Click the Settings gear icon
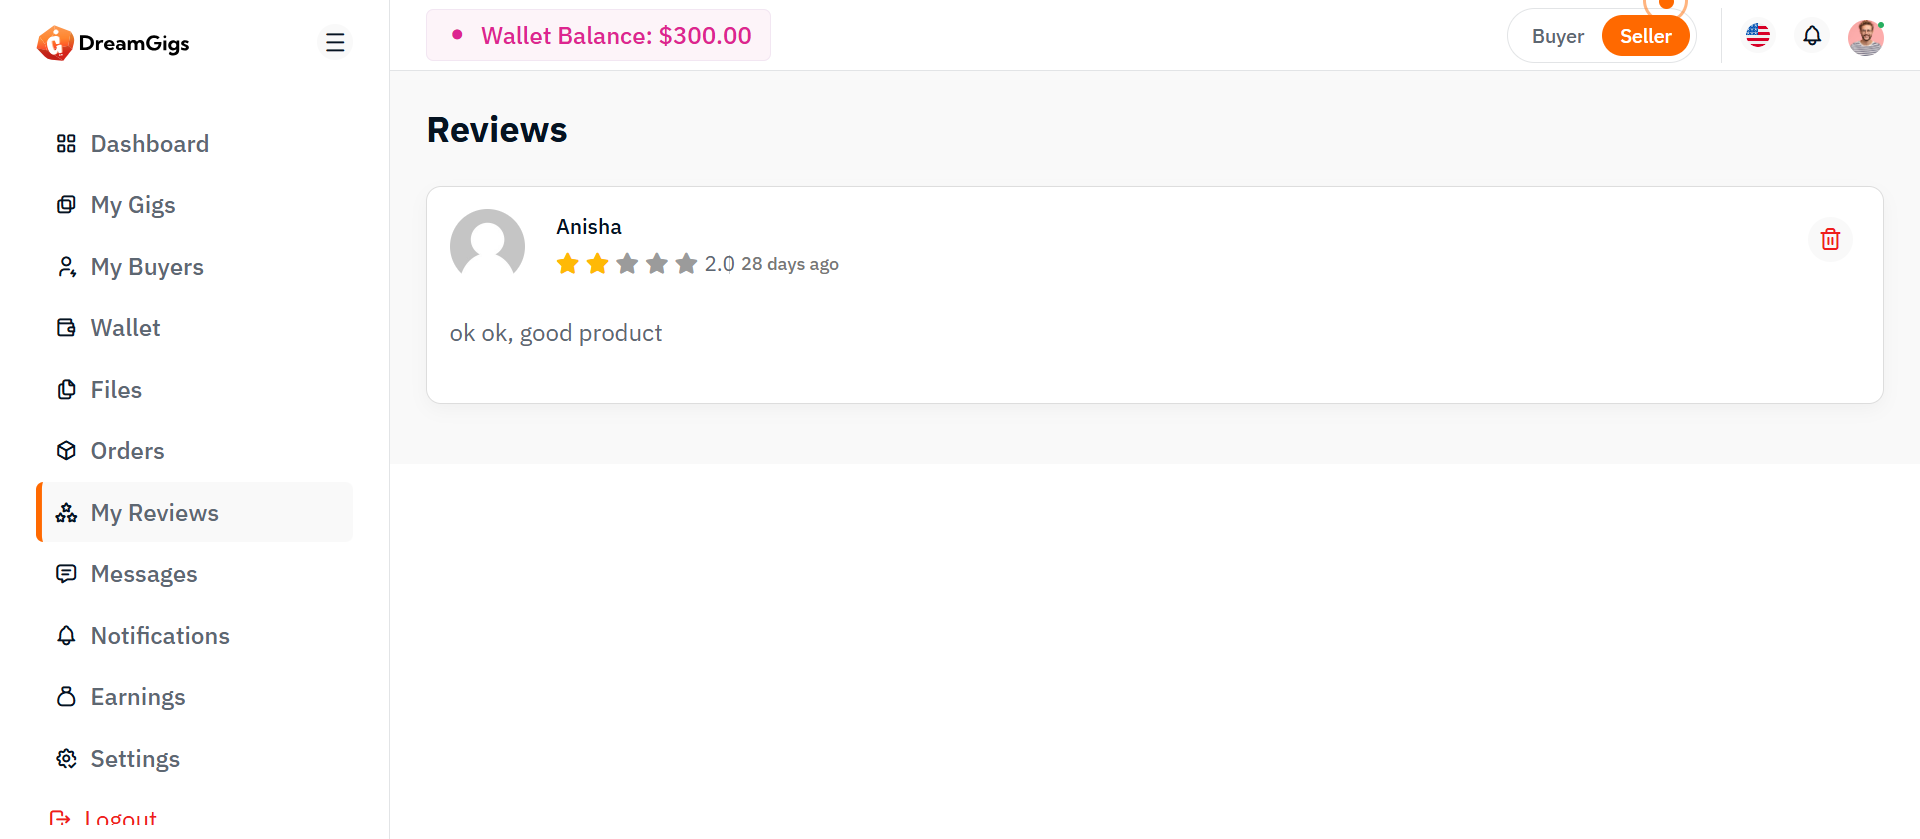The image size is (1920, 839). coord(67,759)
